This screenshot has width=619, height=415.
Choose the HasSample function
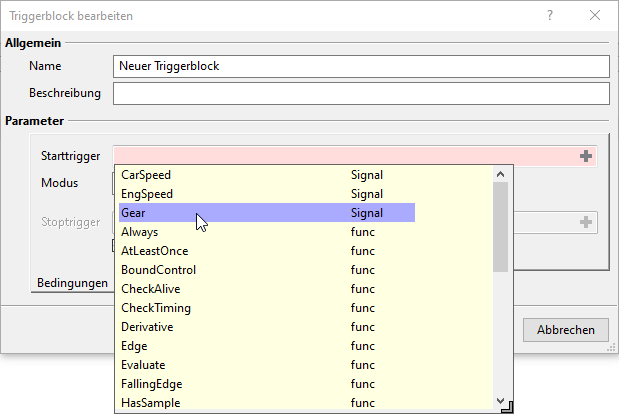click(267, 402)
